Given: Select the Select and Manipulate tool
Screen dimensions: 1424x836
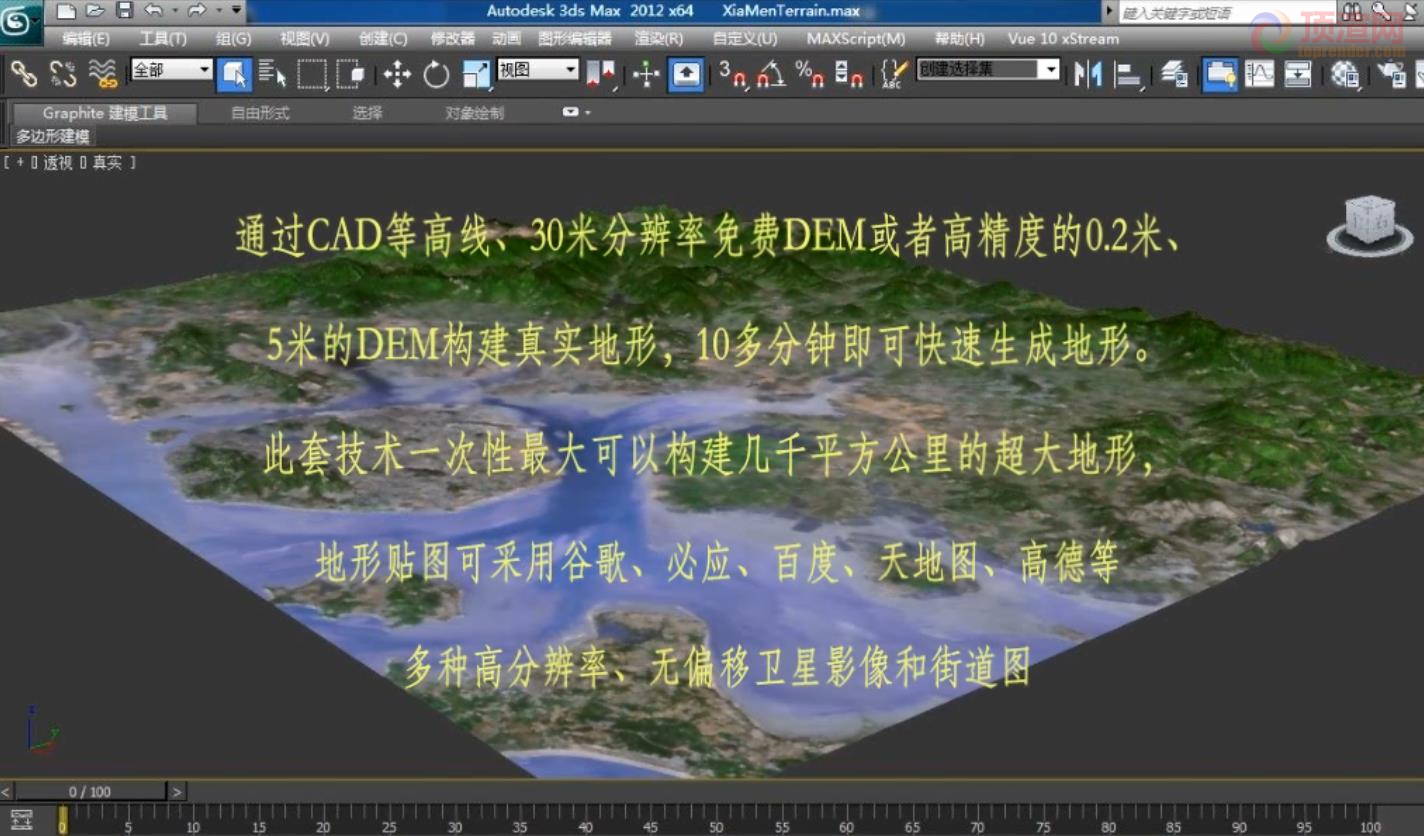Looking at the screenshot, I should pyautogui.click(x=646, y=74).
